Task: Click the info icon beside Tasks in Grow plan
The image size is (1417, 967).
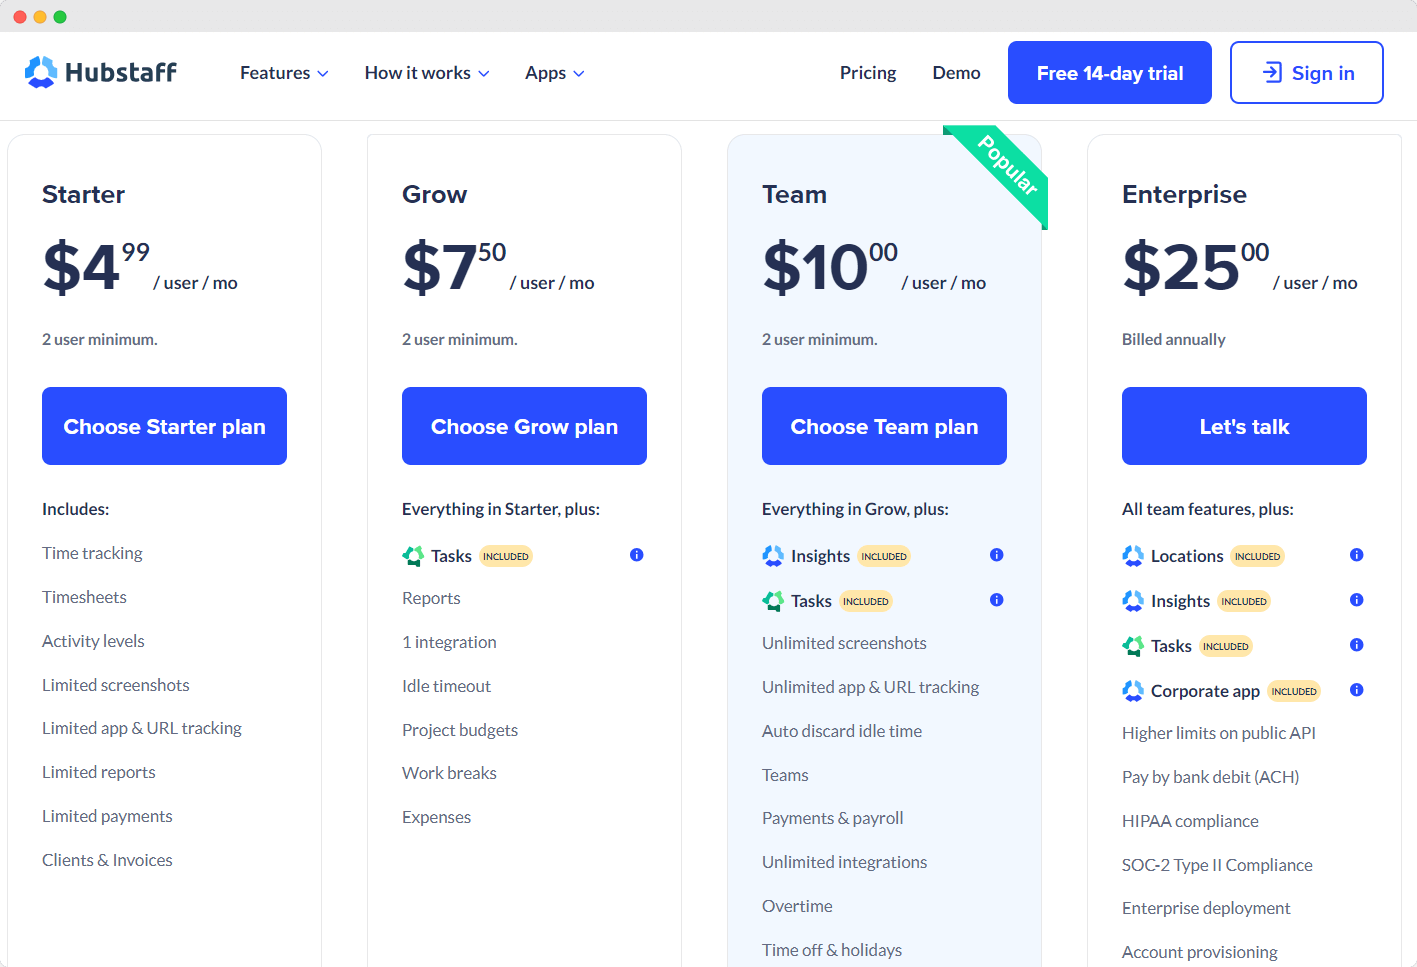Action: pyautogui.click(x=637, y=554)
